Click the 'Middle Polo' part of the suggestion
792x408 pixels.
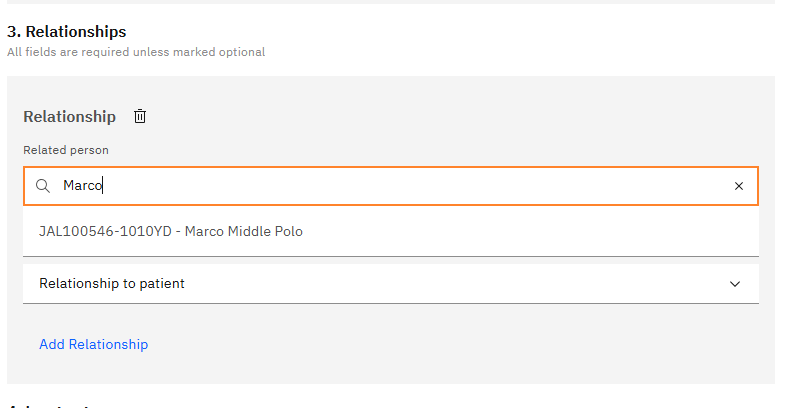[265, 231]
